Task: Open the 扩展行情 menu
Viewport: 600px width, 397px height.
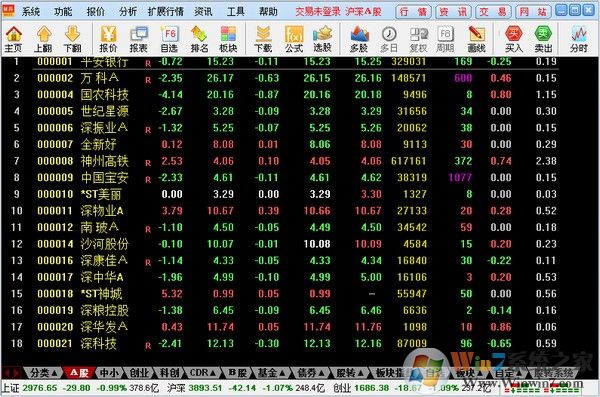Action: 166,11
